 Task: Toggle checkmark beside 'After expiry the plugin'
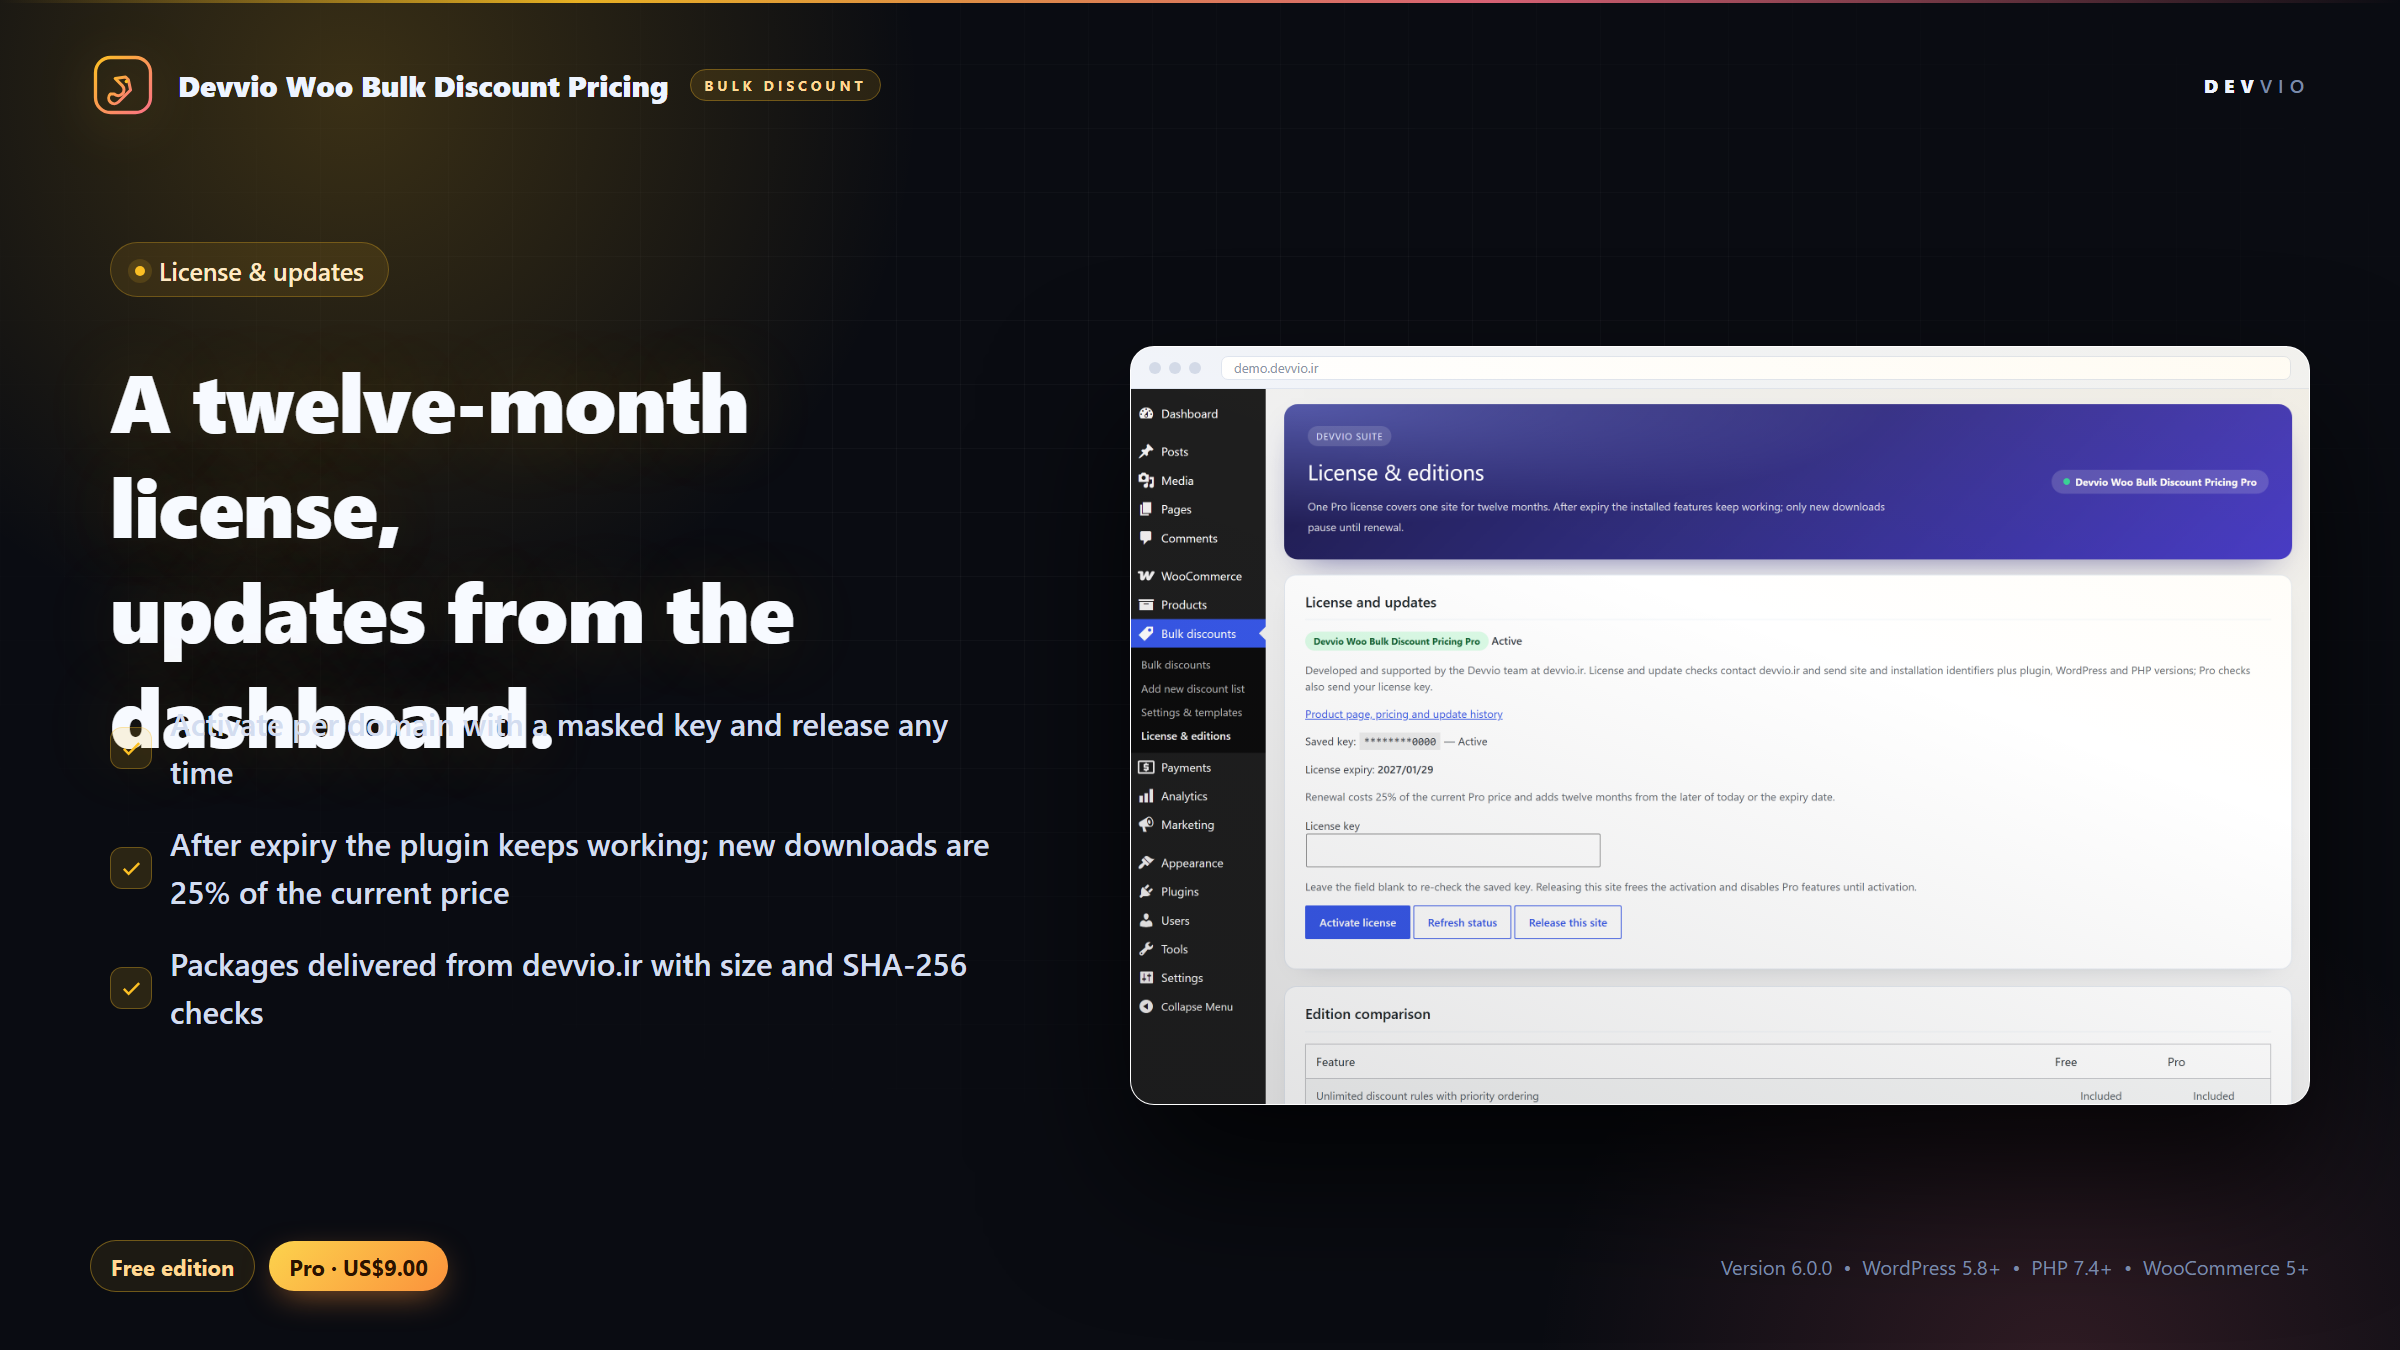[x=131, y=869]
